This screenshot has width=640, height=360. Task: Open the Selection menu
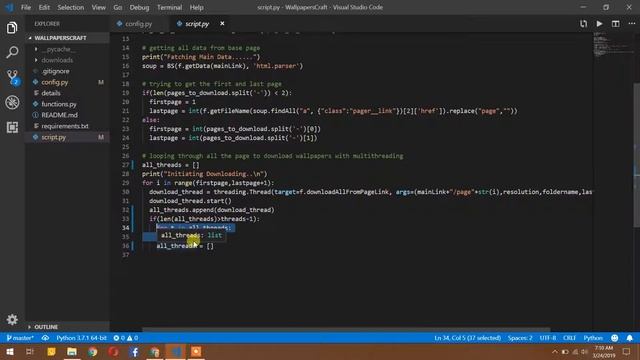coord(71,7)
